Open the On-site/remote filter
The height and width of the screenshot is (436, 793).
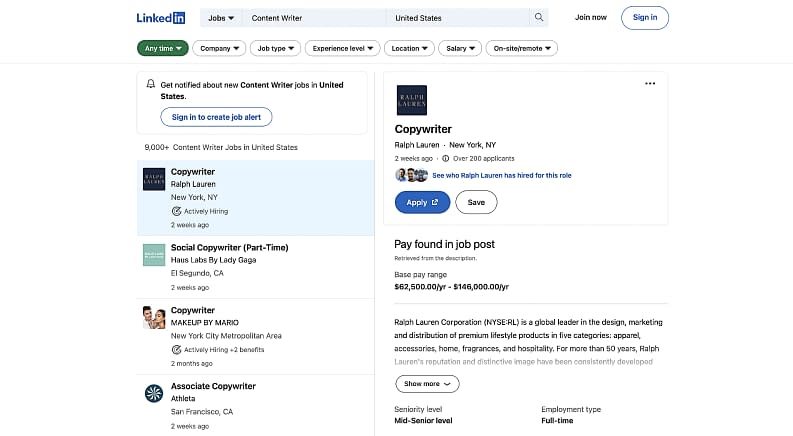[x=522, y=48]
